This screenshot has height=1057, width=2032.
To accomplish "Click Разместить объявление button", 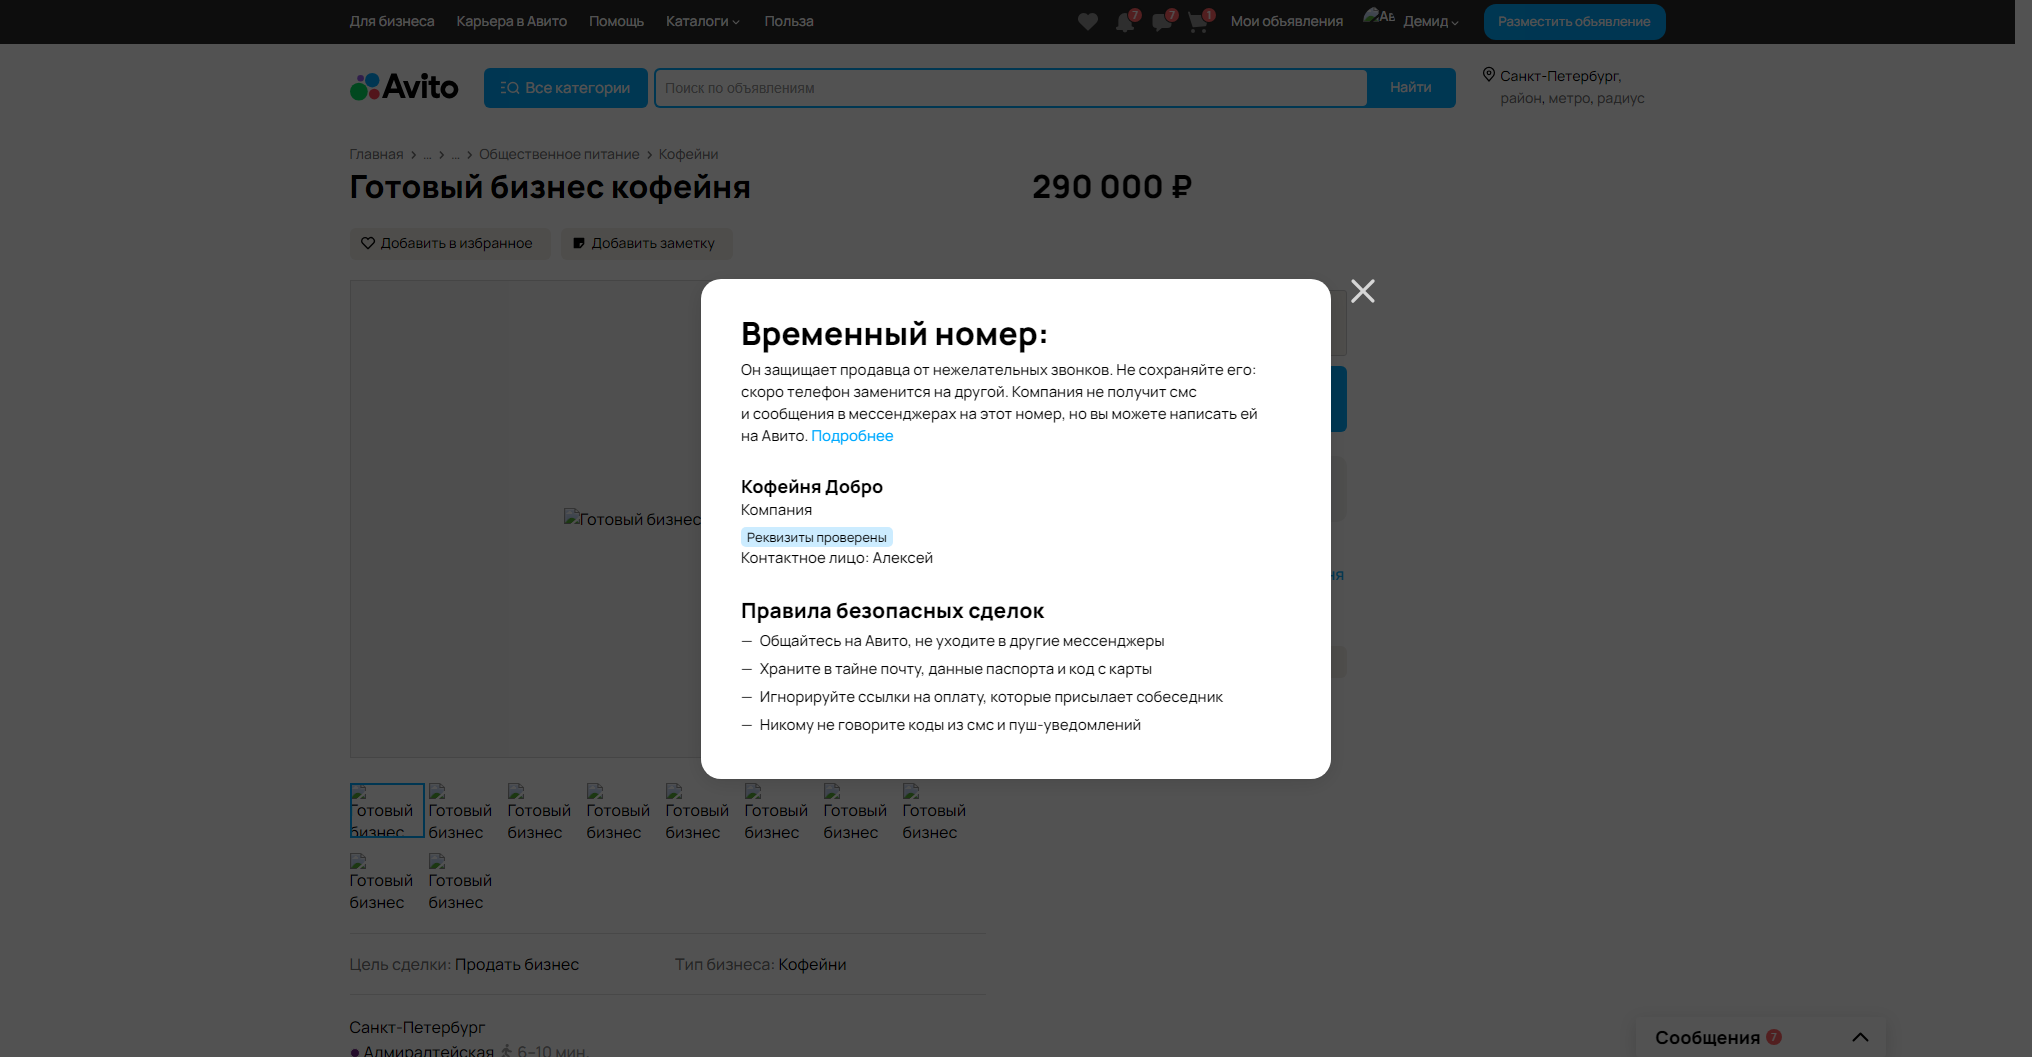I will click(x=1574, y=22).
